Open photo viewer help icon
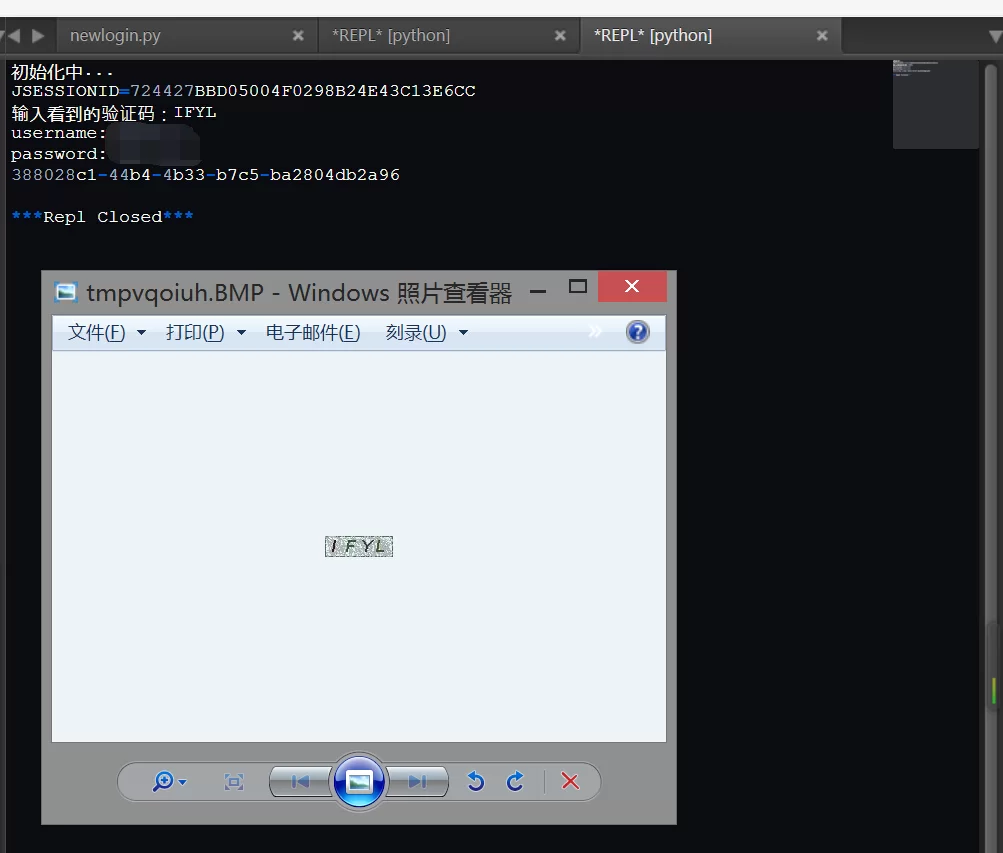This screenshot has height=853, width=1003. pyautogui.click(x=637, y=332)
